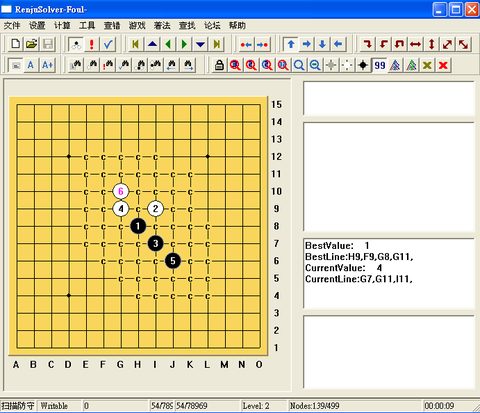Click the olive X icon
This screenshot has width=480, height=413.
click(427, 65)
